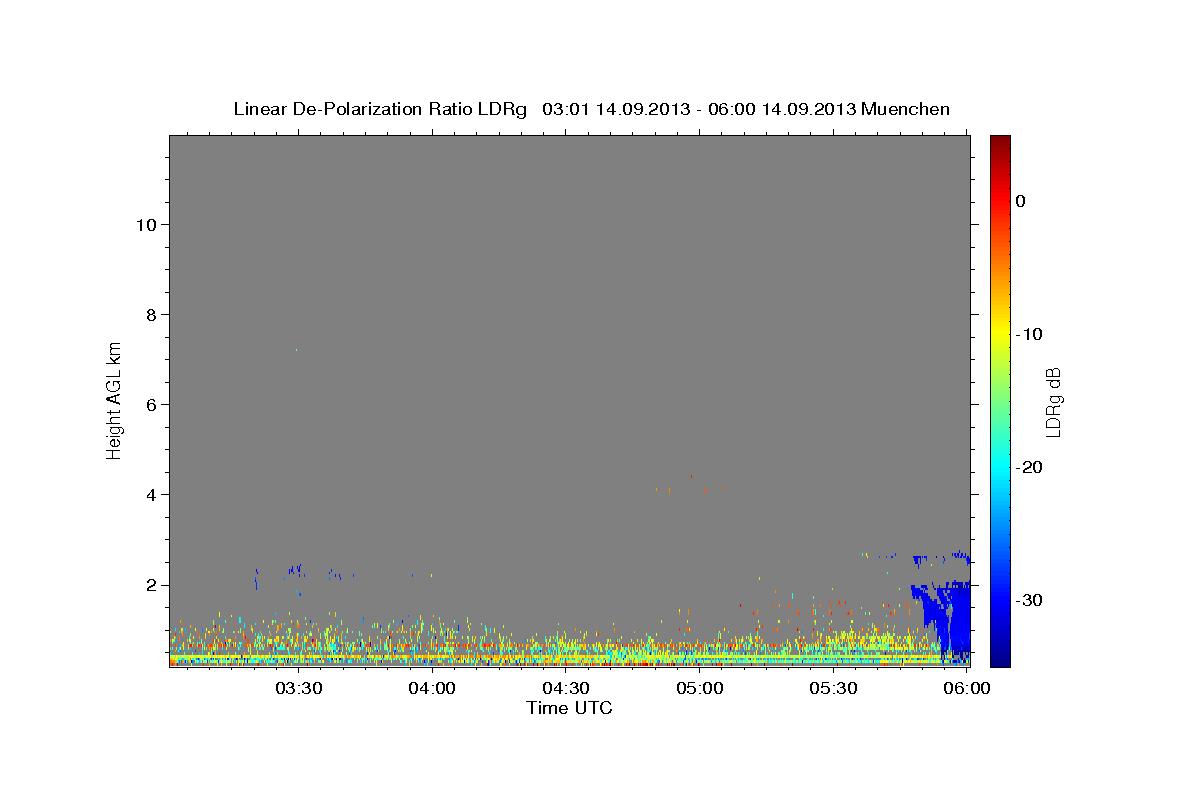Click the 04:30 time tick label
1200x800 pixels.
[x=566, y=688]
